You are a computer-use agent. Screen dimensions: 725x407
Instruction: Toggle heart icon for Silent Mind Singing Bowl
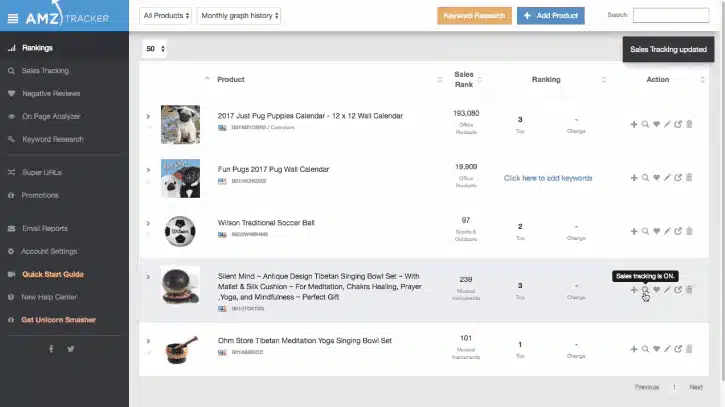pos(656,290)
